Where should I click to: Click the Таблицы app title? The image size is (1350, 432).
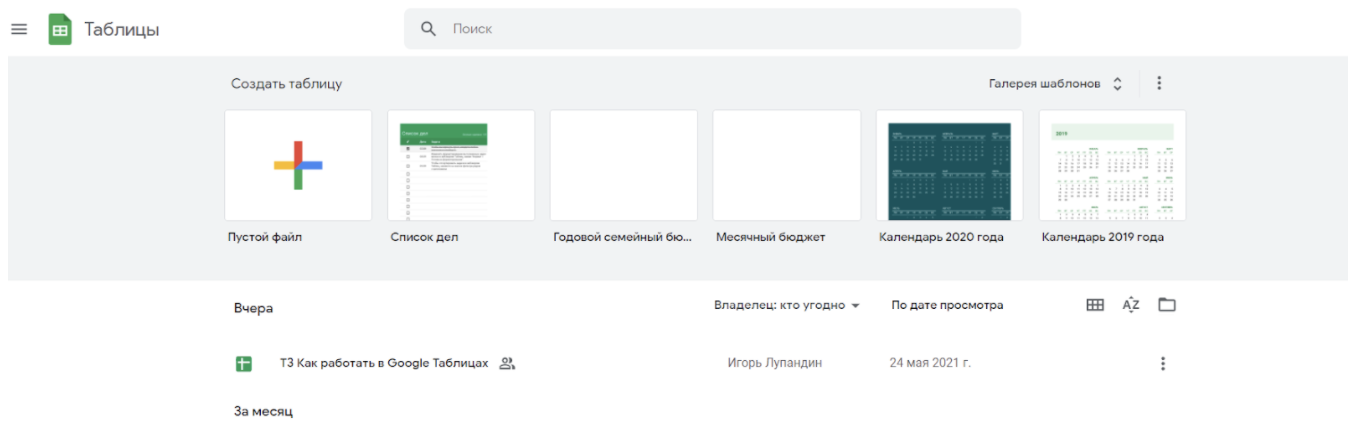(x=121, y=29)
